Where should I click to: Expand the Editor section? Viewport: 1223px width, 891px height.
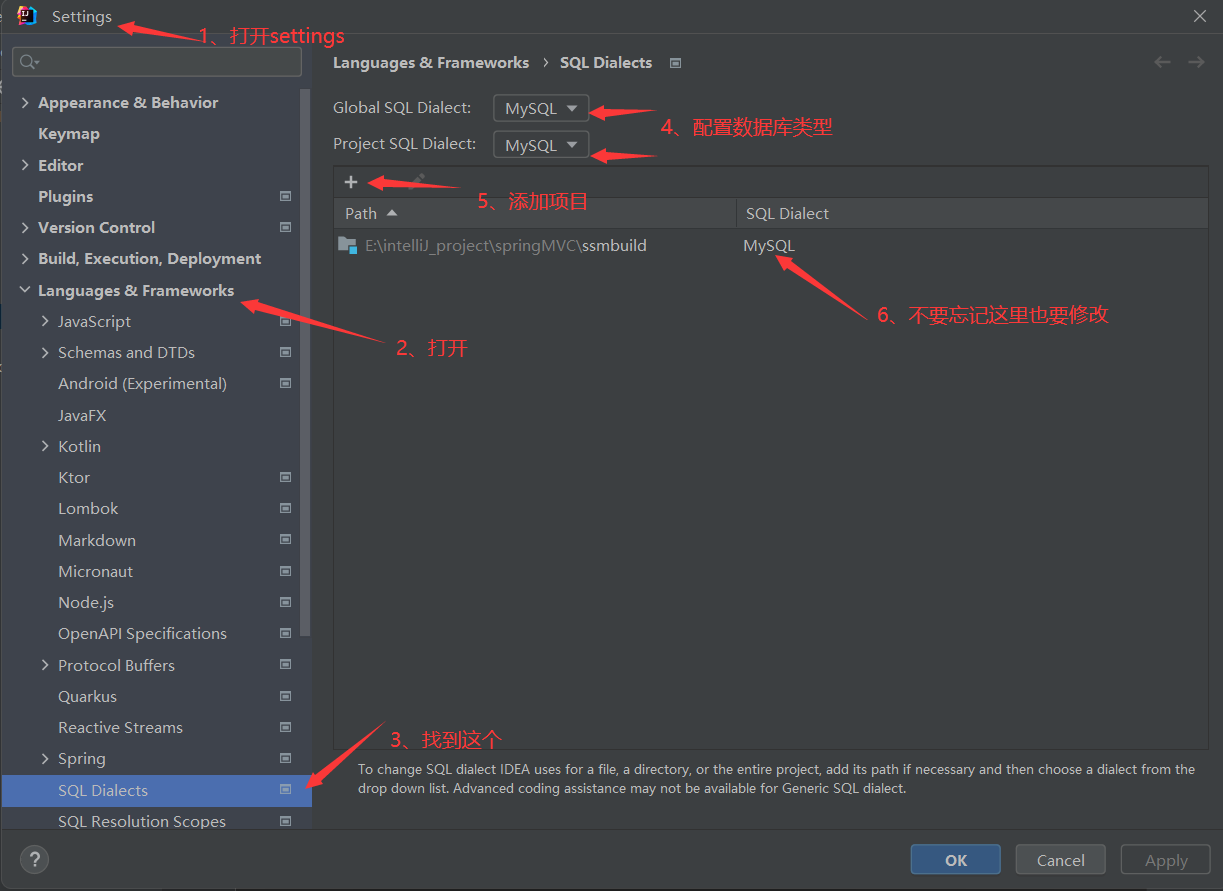pos(25,166)
